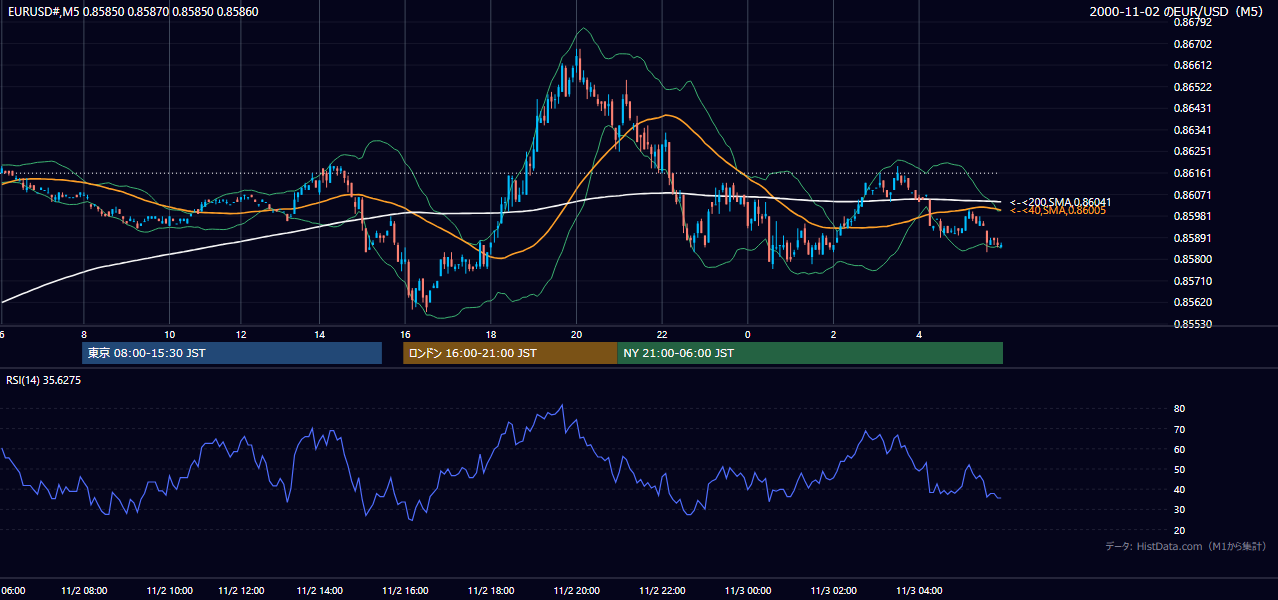
Task: Click the 11/2 16:00 time label
Action: pyautogui.click(x=405, y=591)
